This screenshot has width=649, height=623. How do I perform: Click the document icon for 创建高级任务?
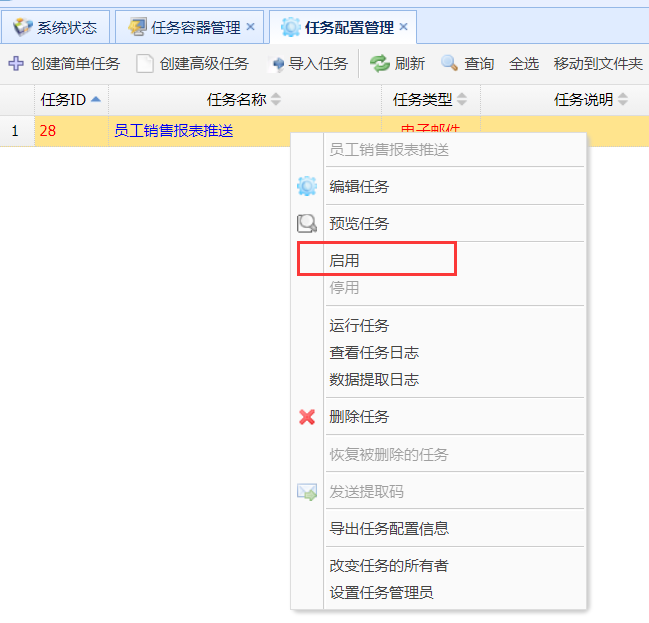145,64
